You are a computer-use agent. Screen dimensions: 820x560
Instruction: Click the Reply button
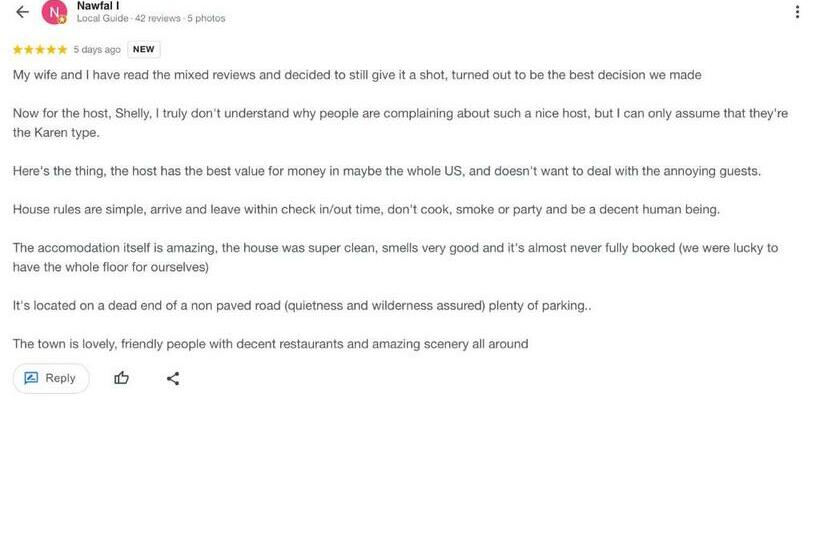click(51, 378)
